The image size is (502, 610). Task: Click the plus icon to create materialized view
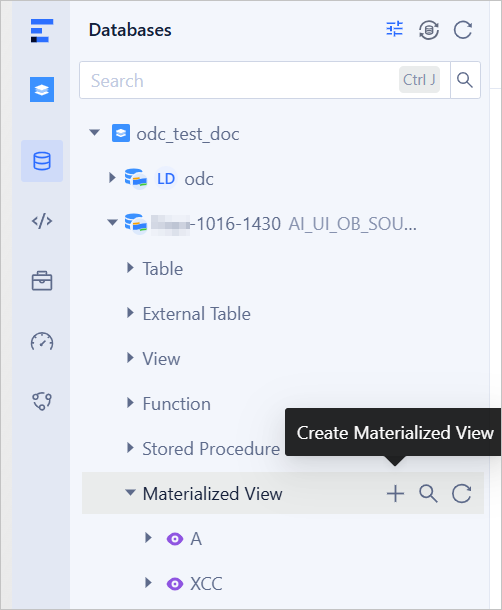pyautogui.click(x=395, y=493)
